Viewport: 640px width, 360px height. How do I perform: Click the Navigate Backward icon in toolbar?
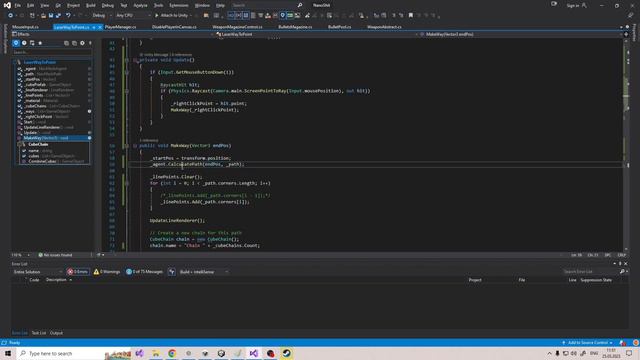10,16
